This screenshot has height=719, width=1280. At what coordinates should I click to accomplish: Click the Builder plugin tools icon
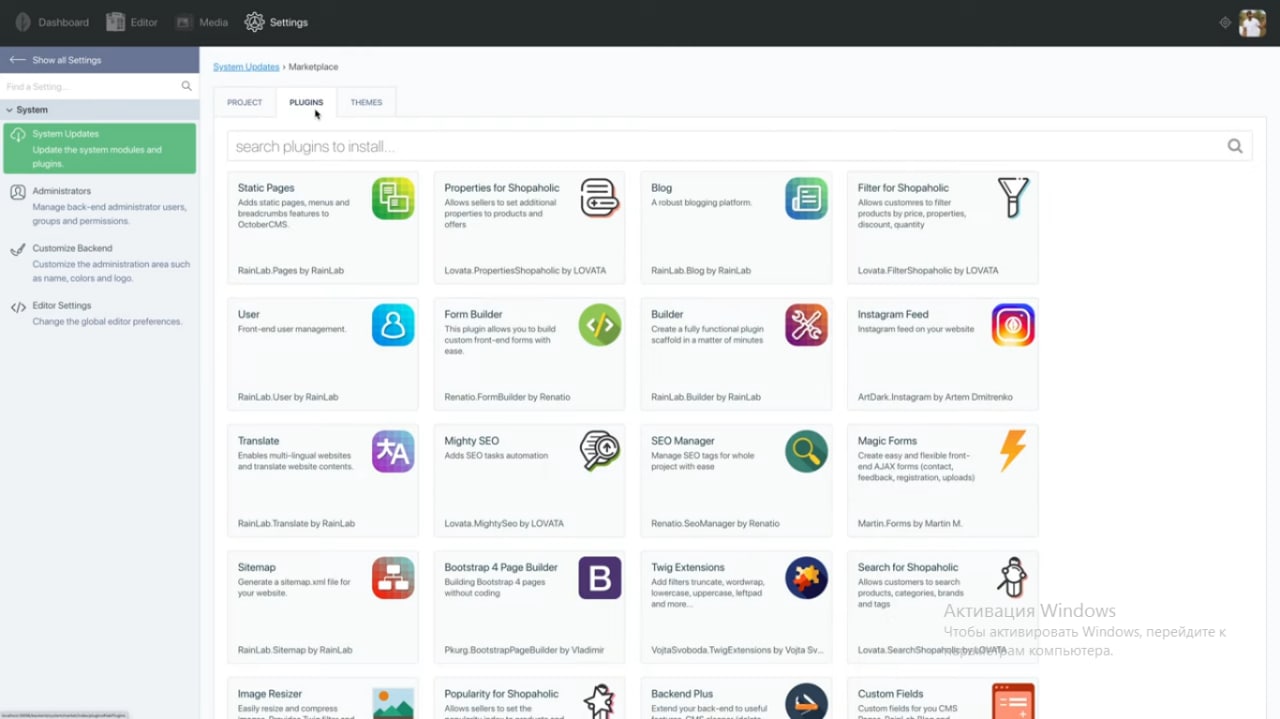(x=806, y=325)
